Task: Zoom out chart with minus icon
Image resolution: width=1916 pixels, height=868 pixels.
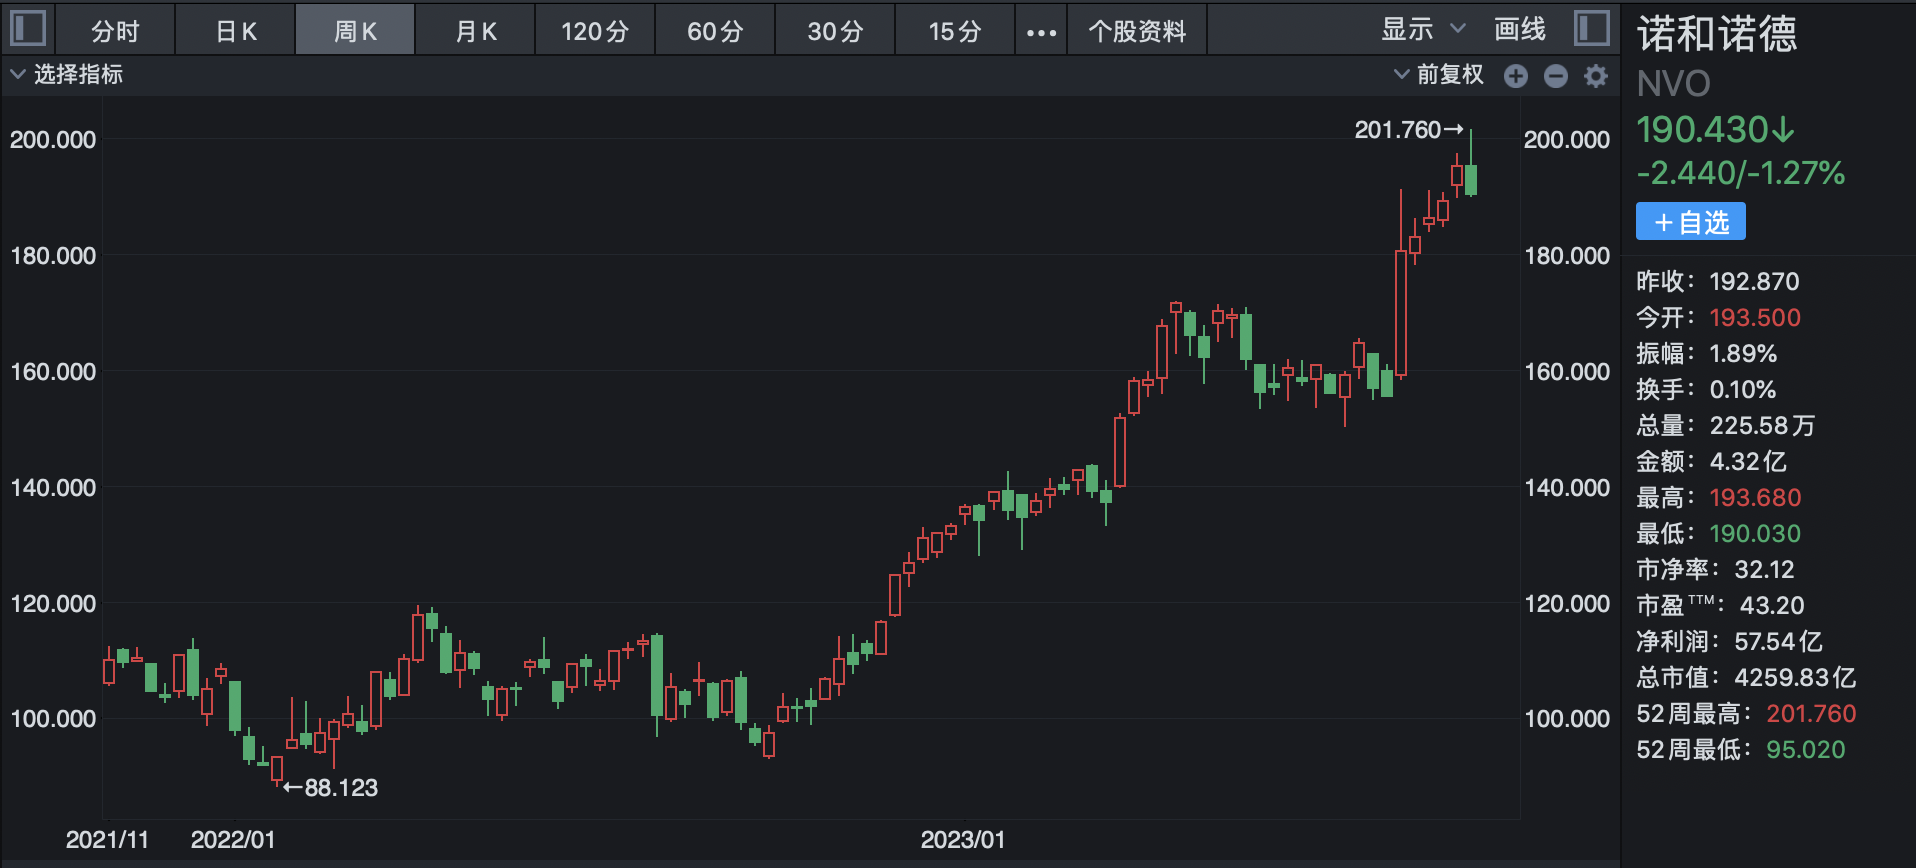Action: [x=1556, y=76]
